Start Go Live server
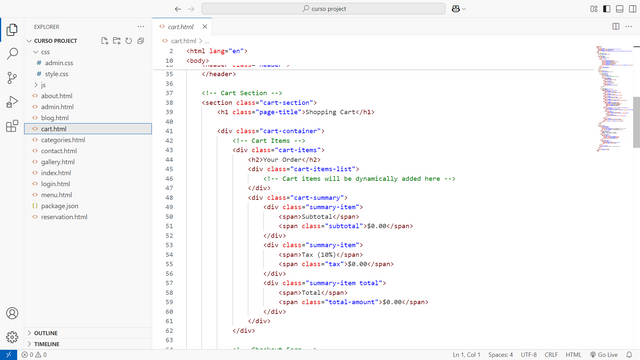Viewport: 640px width, 360px height. click(604, 355)
